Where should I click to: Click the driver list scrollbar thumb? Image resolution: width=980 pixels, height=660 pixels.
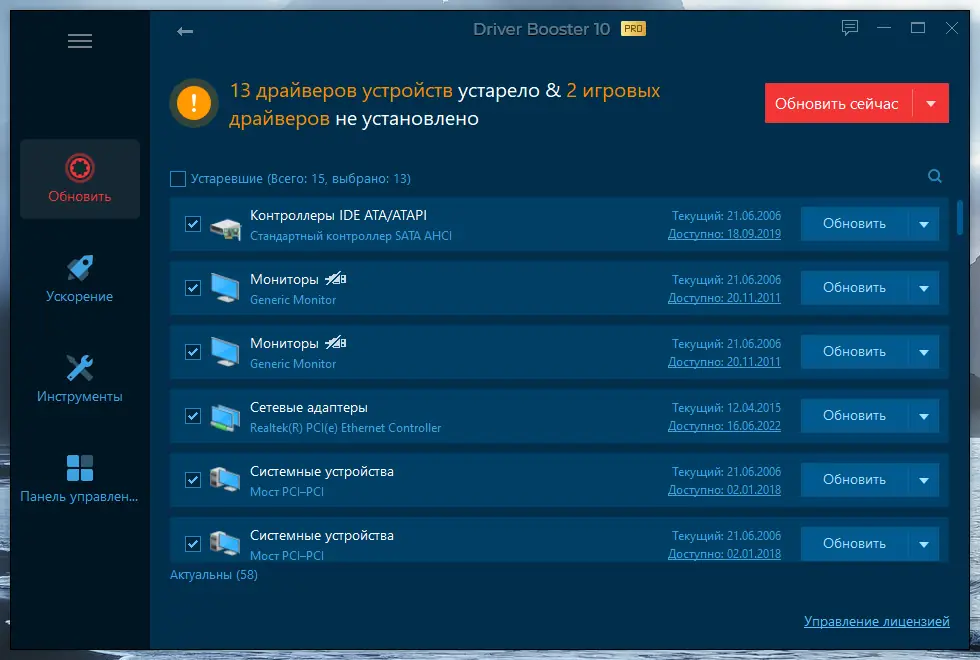pyautogui.click(x=959, y=218)
